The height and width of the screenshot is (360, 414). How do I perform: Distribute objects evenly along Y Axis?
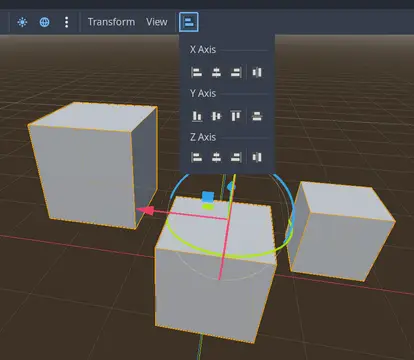257,116
